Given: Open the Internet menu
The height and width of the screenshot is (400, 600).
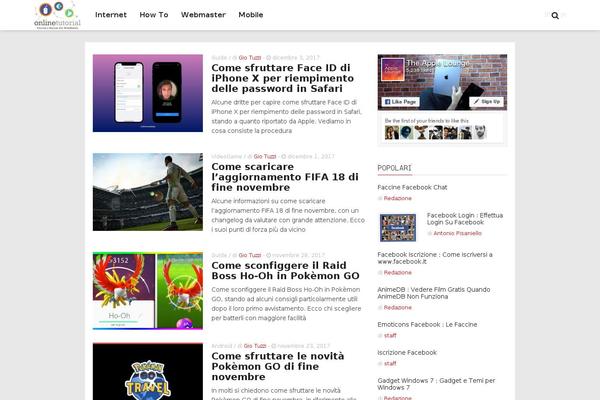Looking at the screenshot, I should [111, 15].
